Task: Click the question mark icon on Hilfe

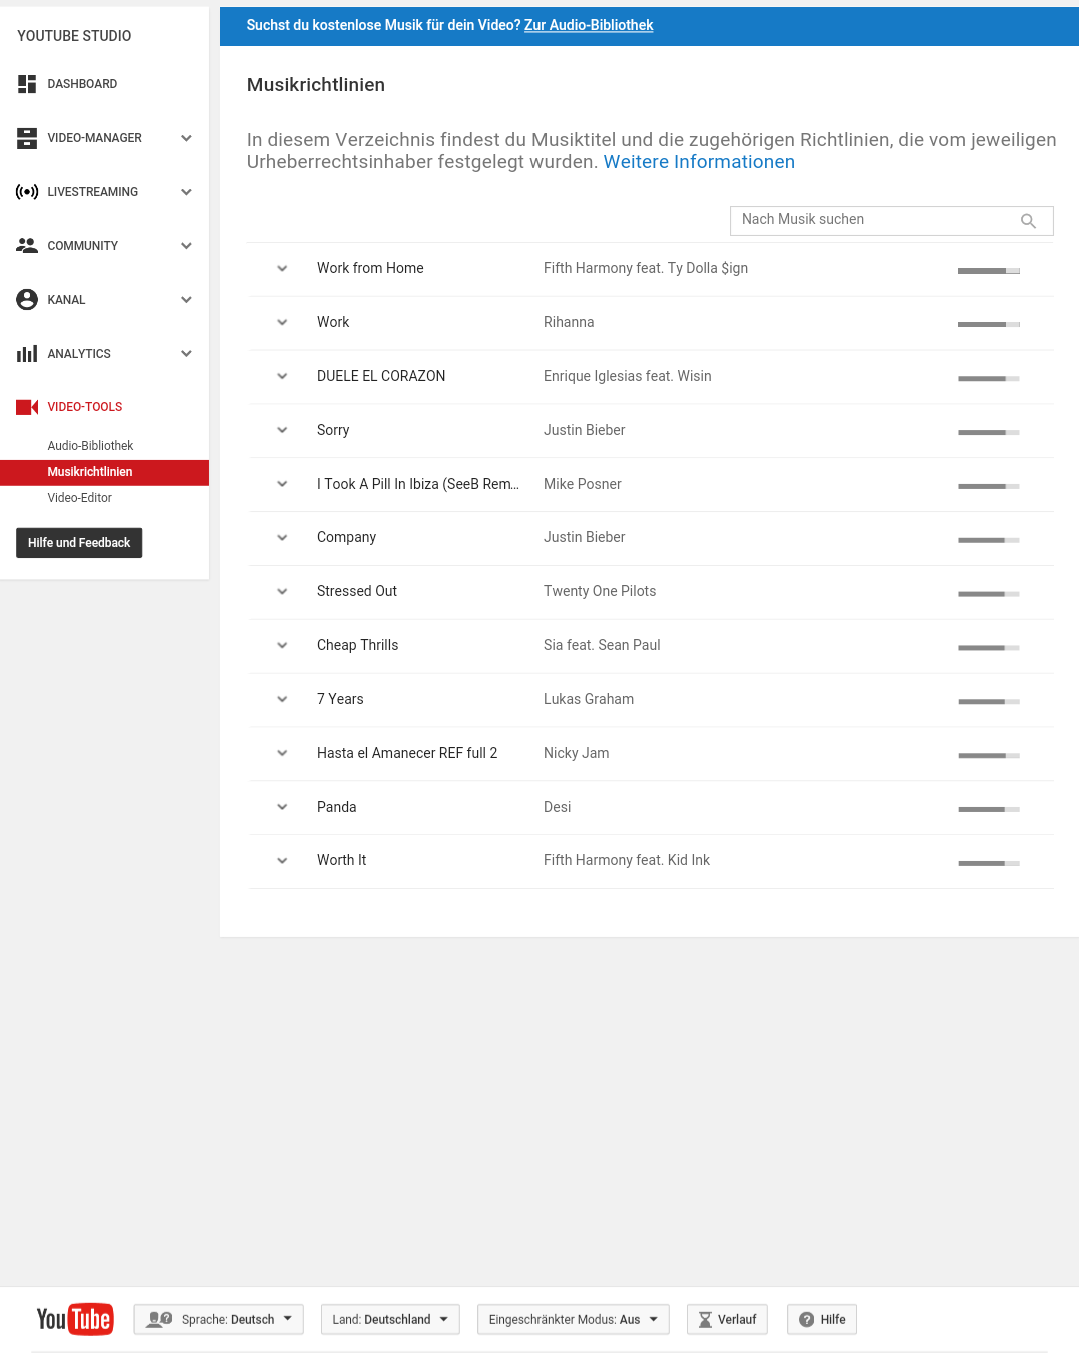Action: pyautogui.click(x=806, y=1320)
